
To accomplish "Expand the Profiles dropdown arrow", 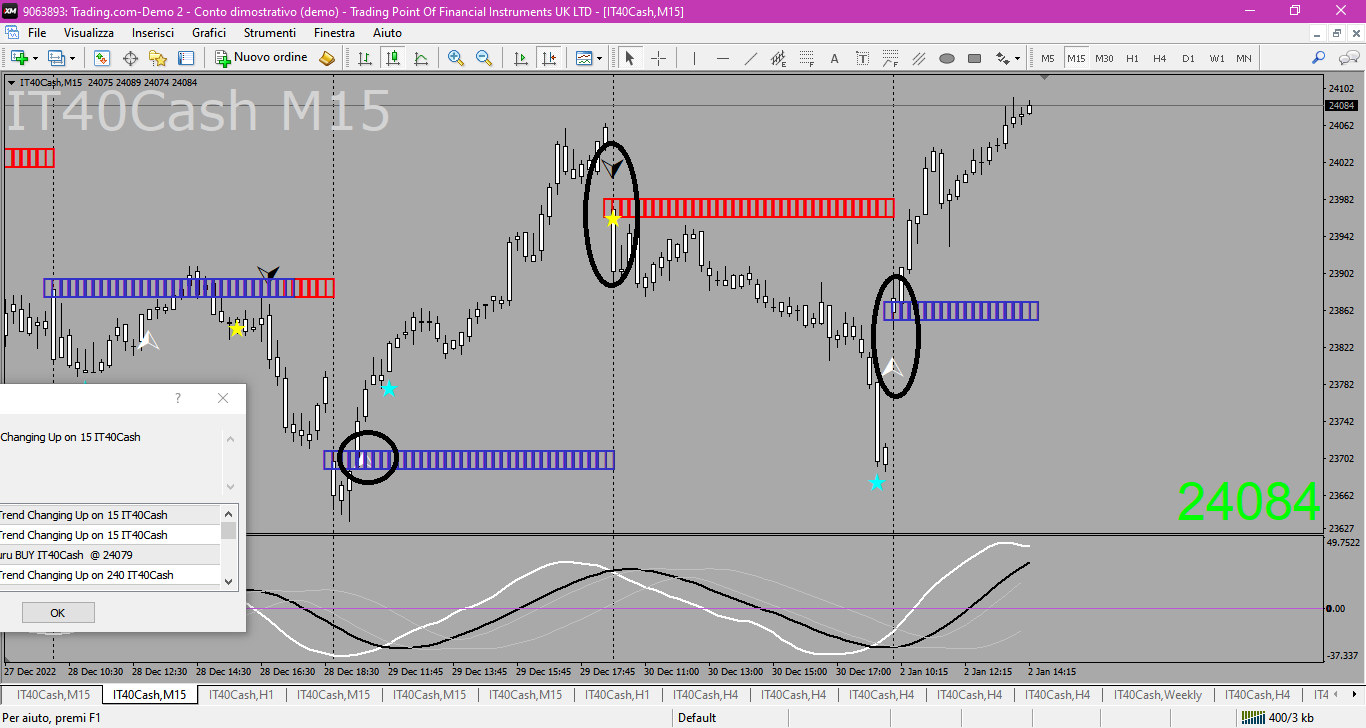I will (71, 58).
